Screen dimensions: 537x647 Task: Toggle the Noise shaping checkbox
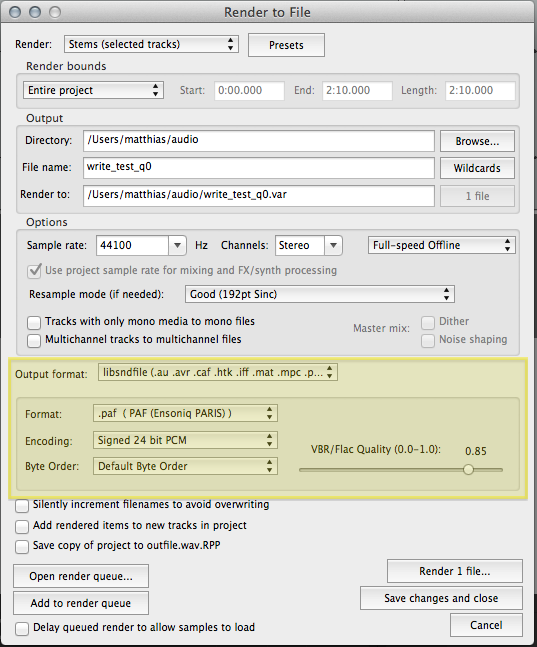428,340
